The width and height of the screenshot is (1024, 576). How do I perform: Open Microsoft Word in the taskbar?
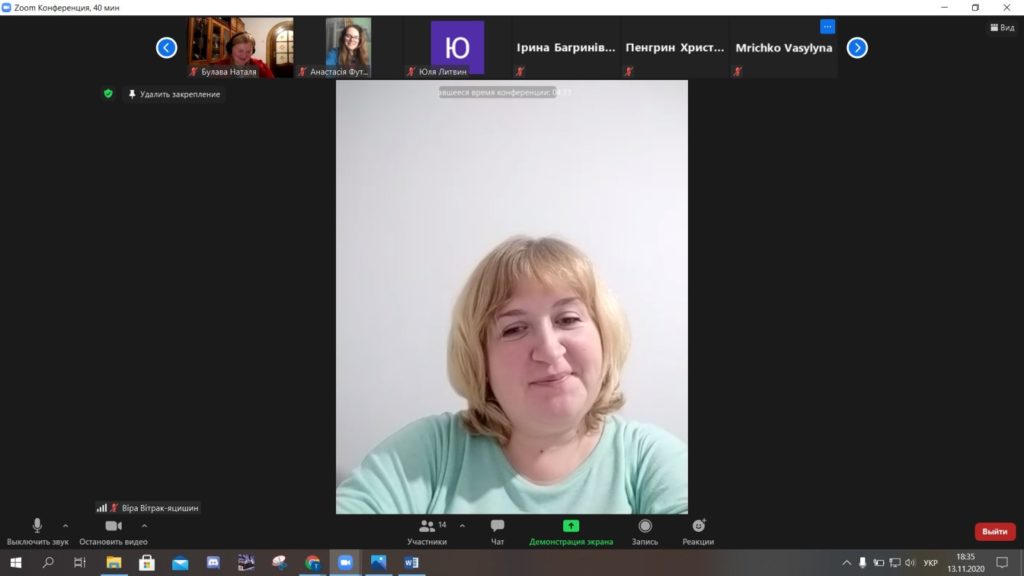(x=411, y=562)
